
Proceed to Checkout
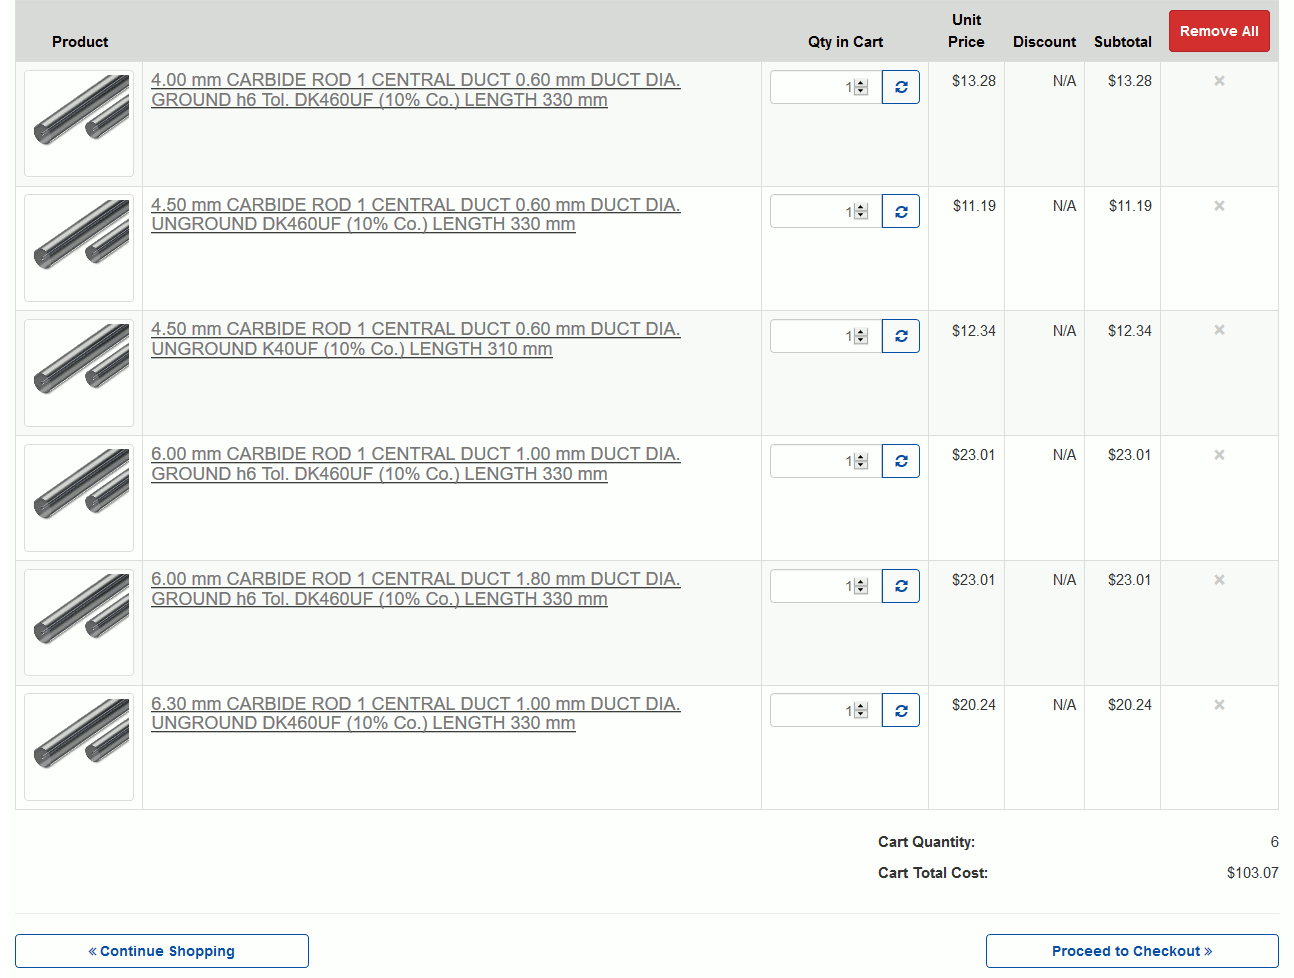pyautogui.click(x=1131, y=951)
